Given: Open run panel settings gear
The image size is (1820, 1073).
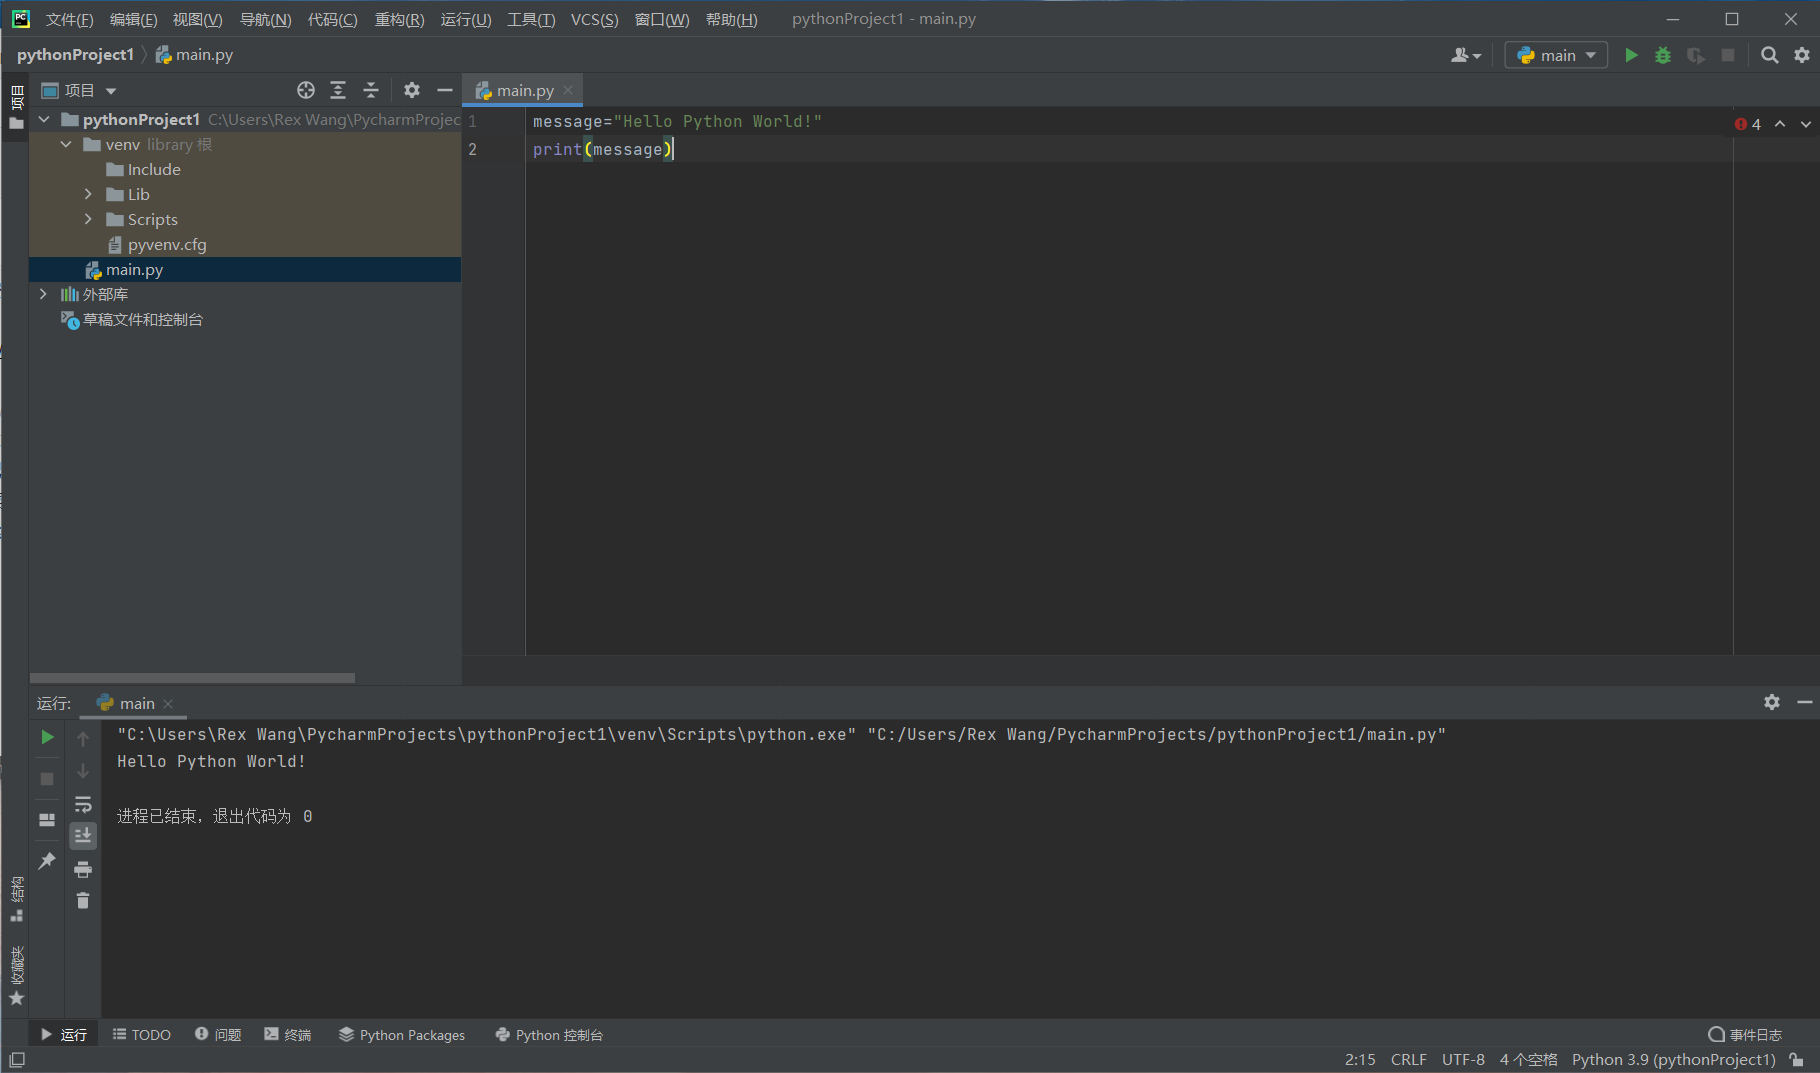Looking at the screenshot, I should [x=1772, y=702].
